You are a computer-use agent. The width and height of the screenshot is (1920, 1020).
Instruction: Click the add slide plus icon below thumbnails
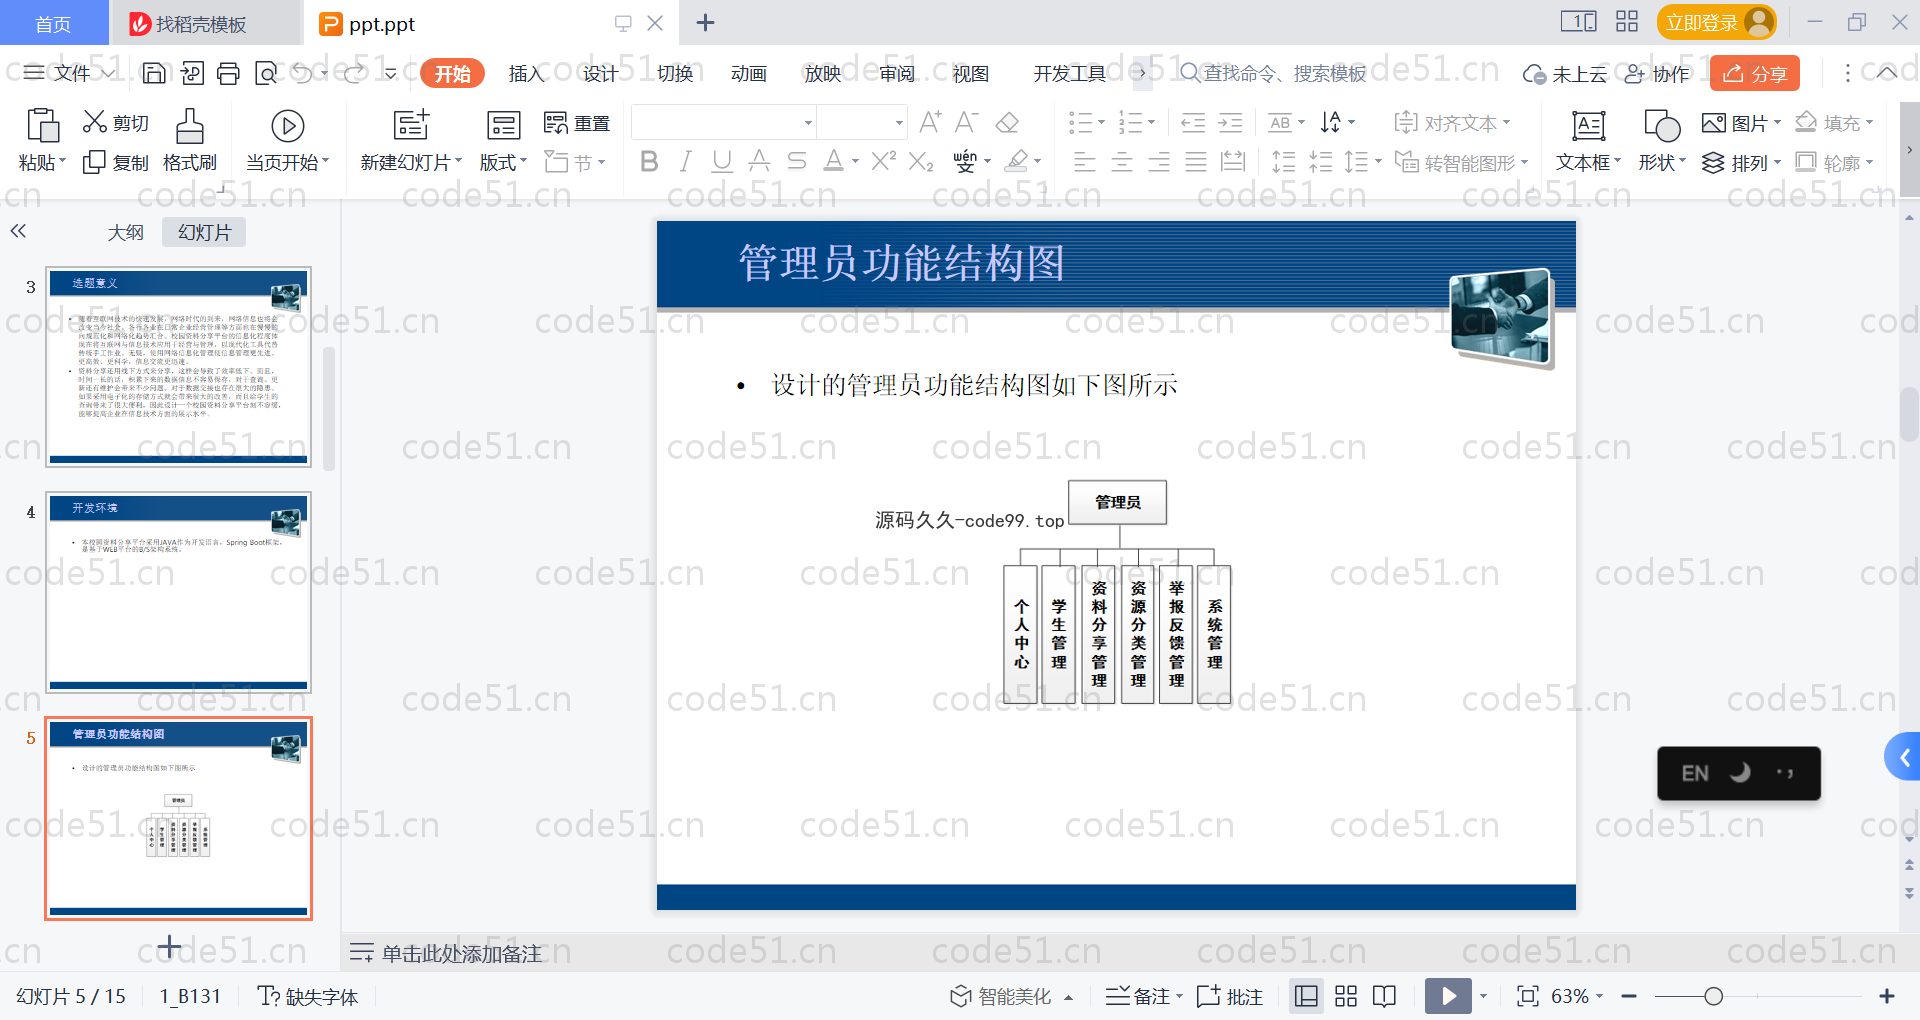click(170, 946)
